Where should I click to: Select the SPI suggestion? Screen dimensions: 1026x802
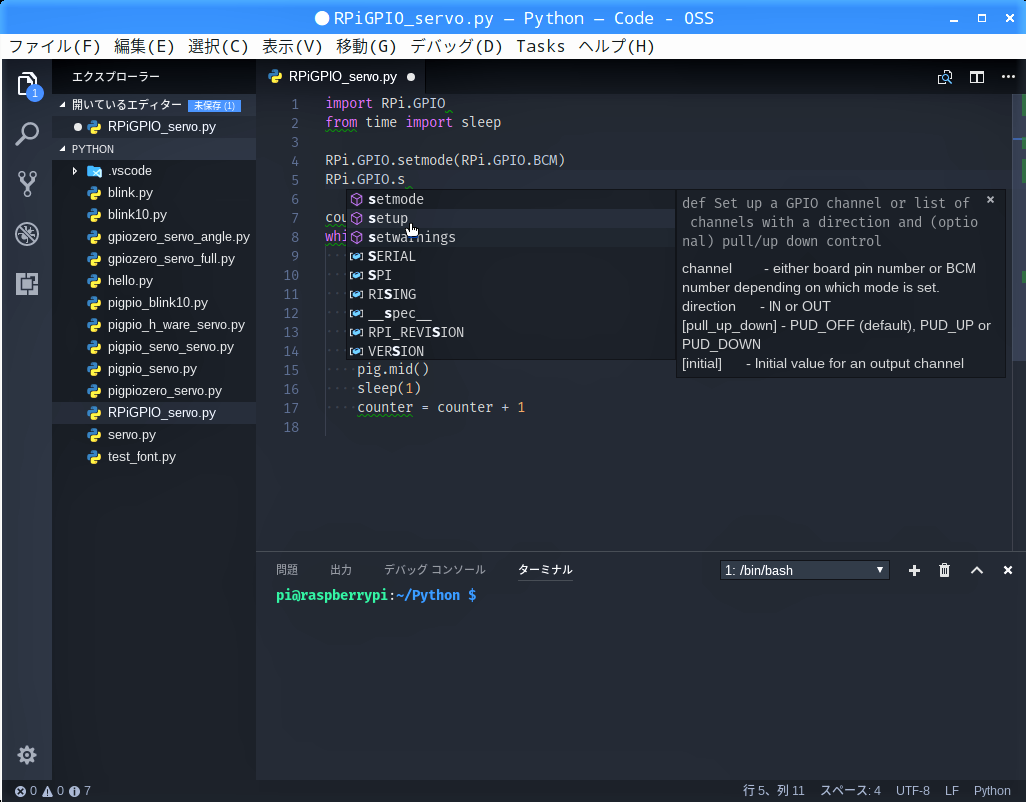510,275
